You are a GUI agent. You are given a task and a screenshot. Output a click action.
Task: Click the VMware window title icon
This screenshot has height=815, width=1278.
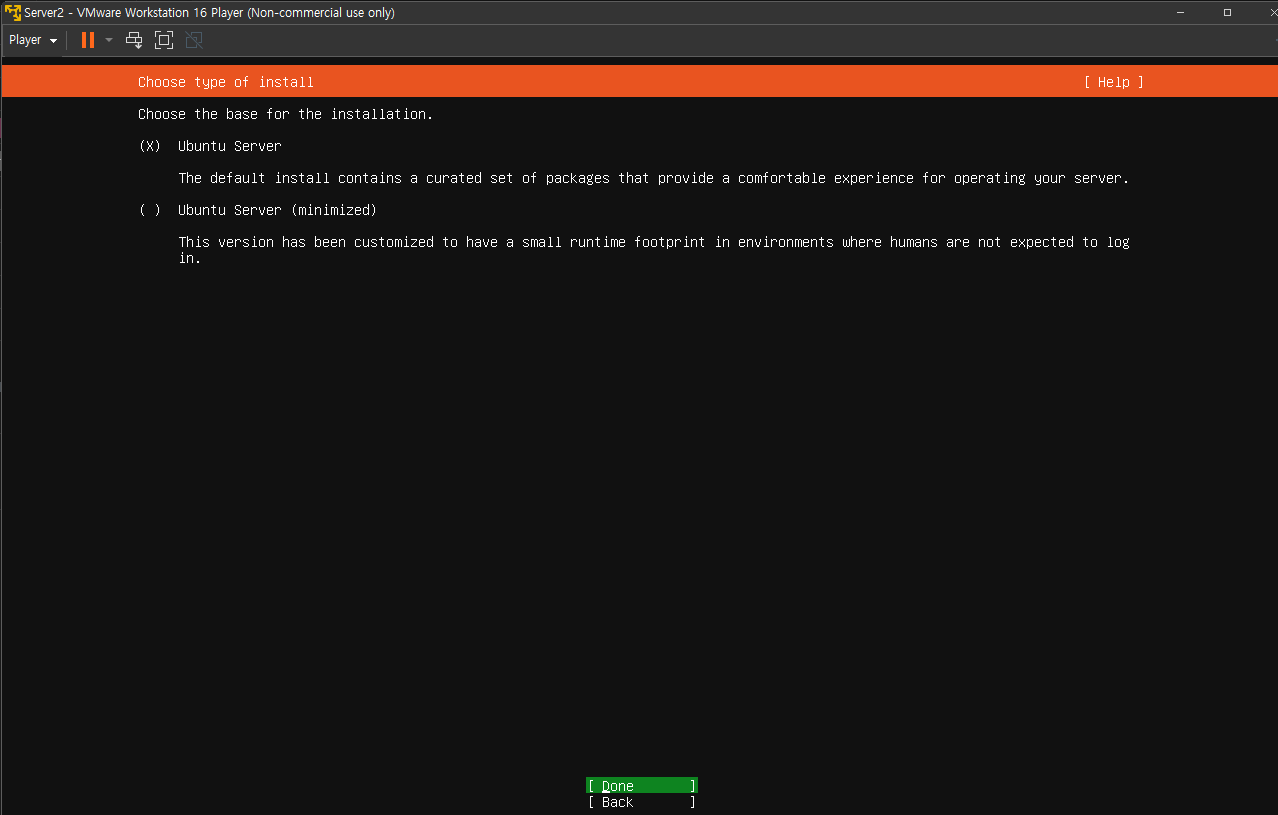point(13,12)
